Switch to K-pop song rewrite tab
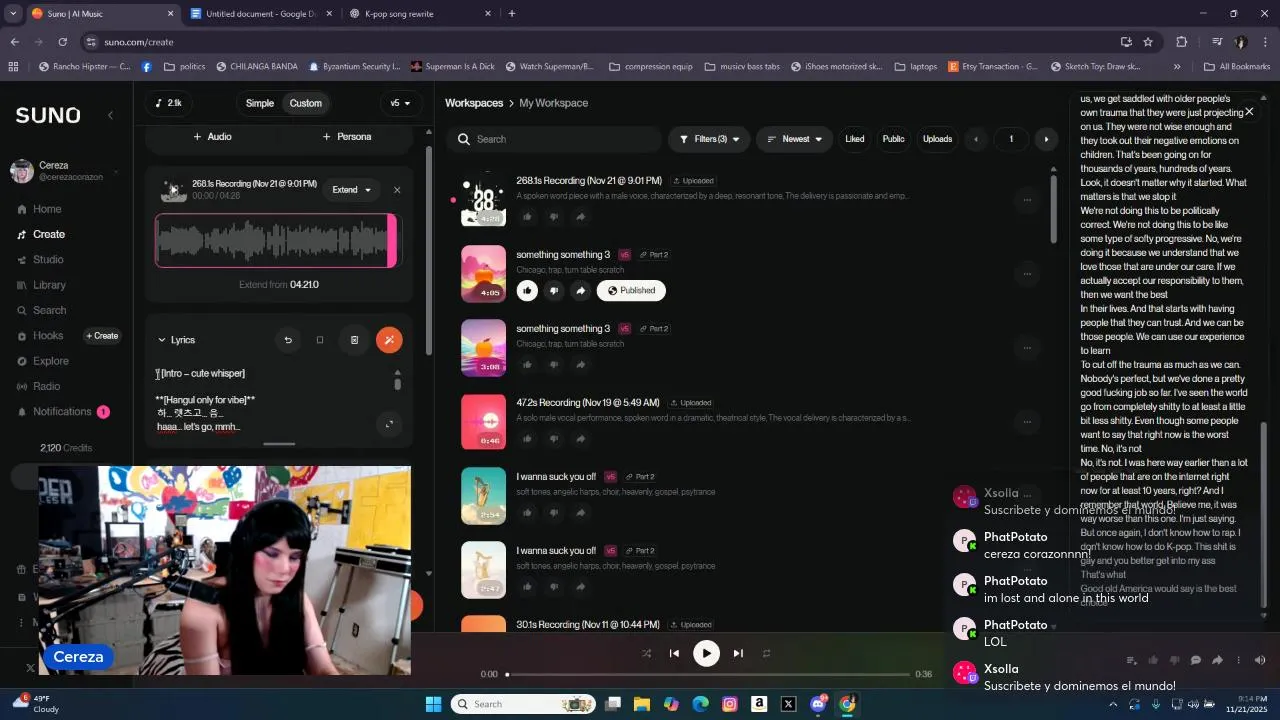This screenshot has height=720, width=1280. pyautogui.click(x=420, y=14)
